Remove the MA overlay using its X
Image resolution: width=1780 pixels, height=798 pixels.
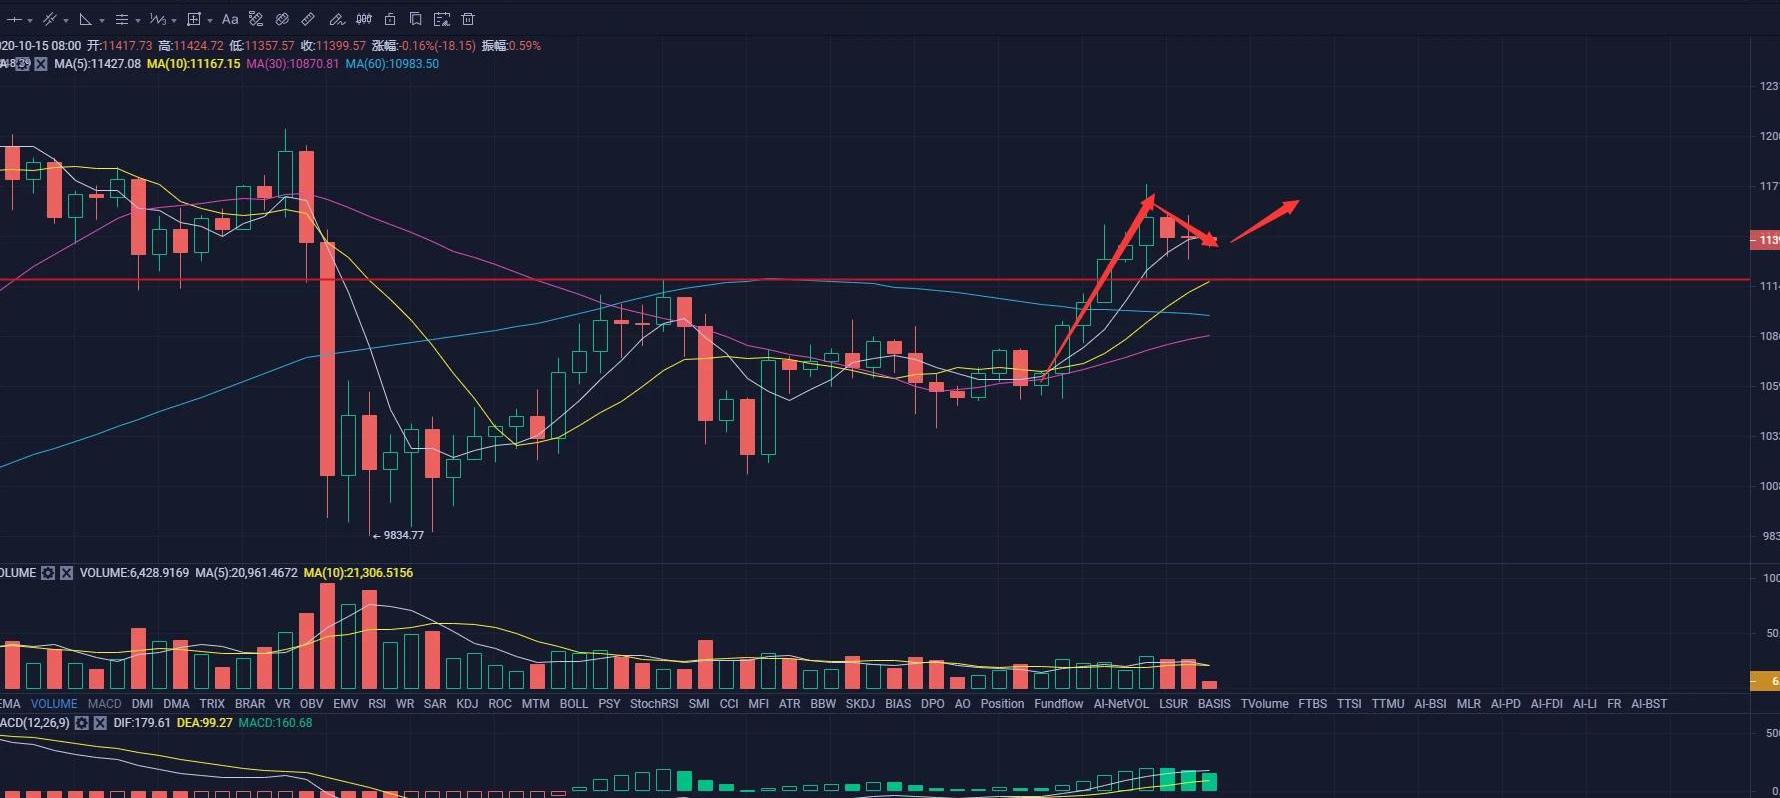click(41, 64)
